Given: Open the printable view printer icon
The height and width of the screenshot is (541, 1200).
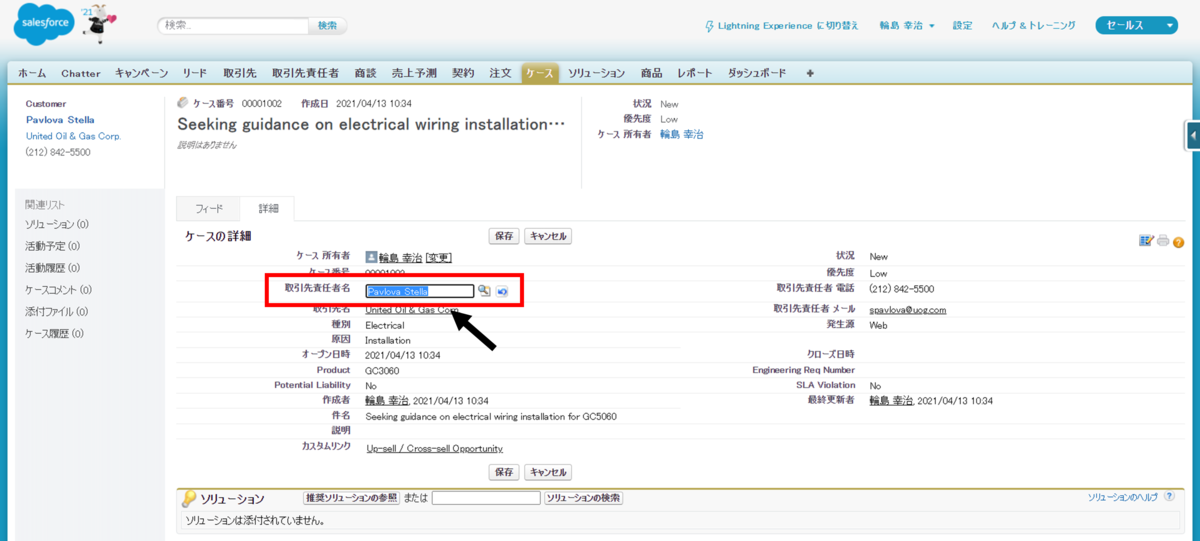Looking at the screenshot, I should [x=1163, y=240].
